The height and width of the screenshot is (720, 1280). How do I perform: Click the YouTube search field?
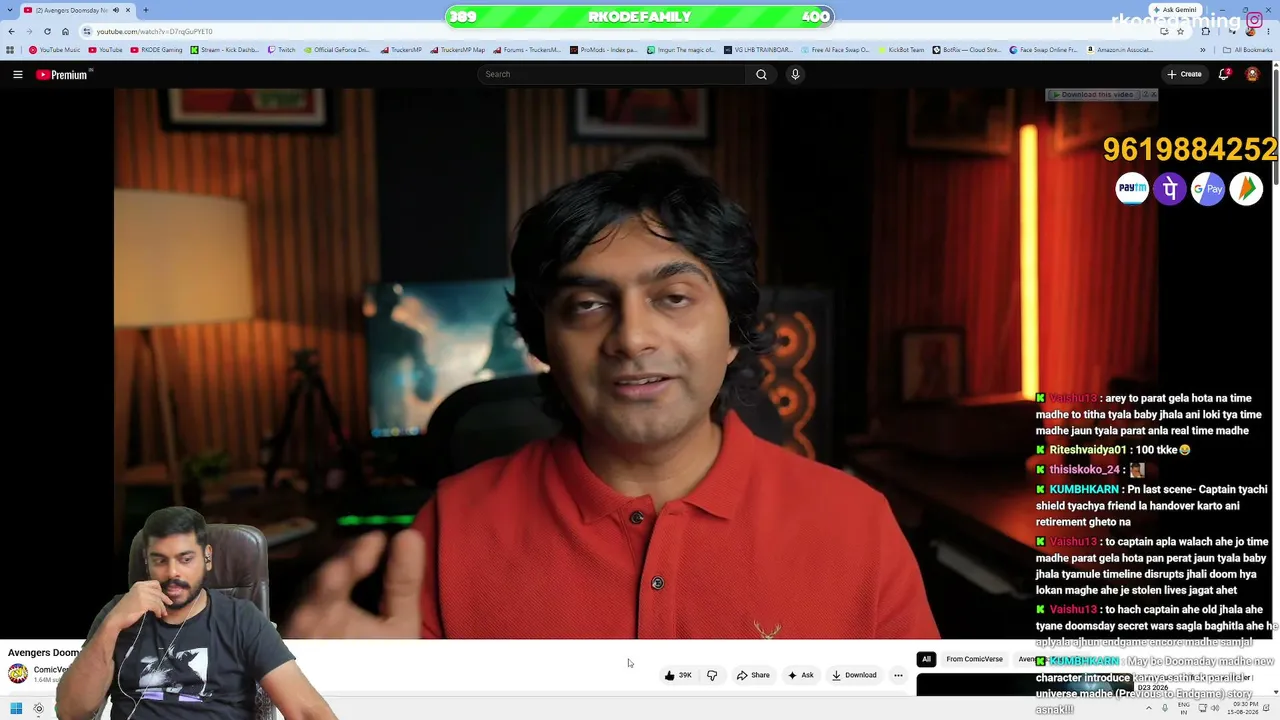pos(612,74)
